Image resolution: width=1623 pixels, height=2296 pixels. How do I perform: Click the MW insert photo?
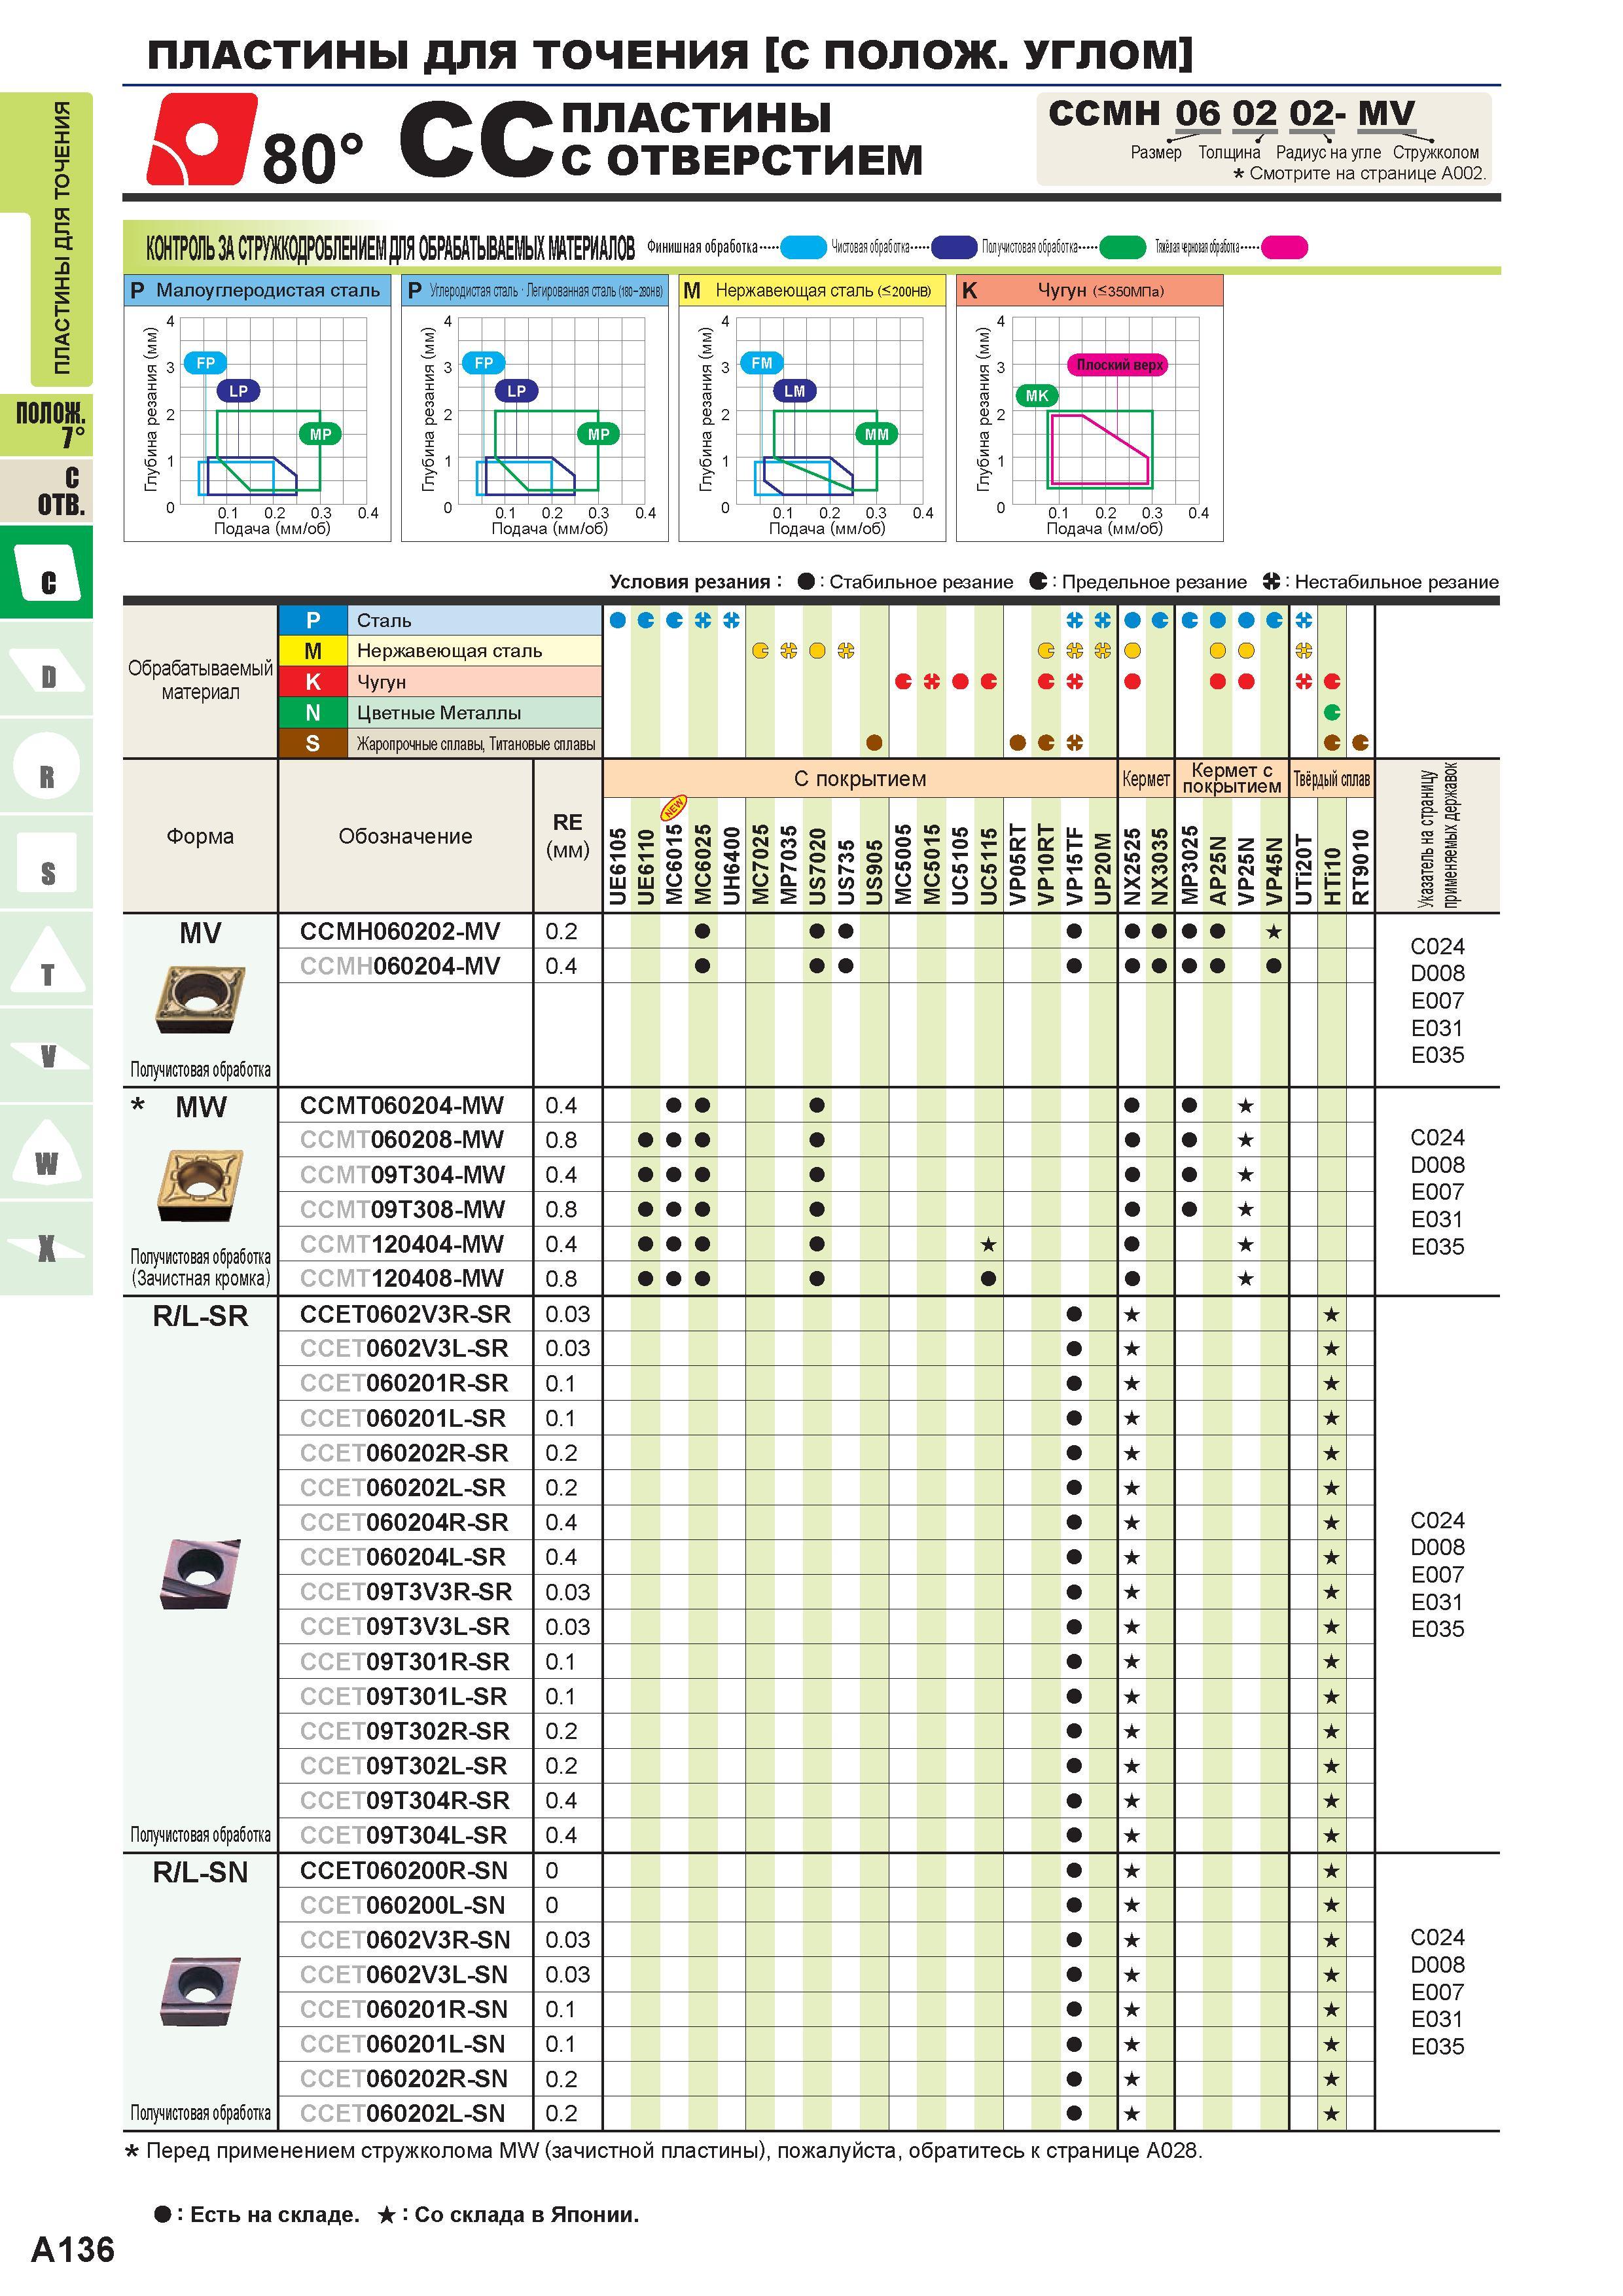coord(200,1186)
